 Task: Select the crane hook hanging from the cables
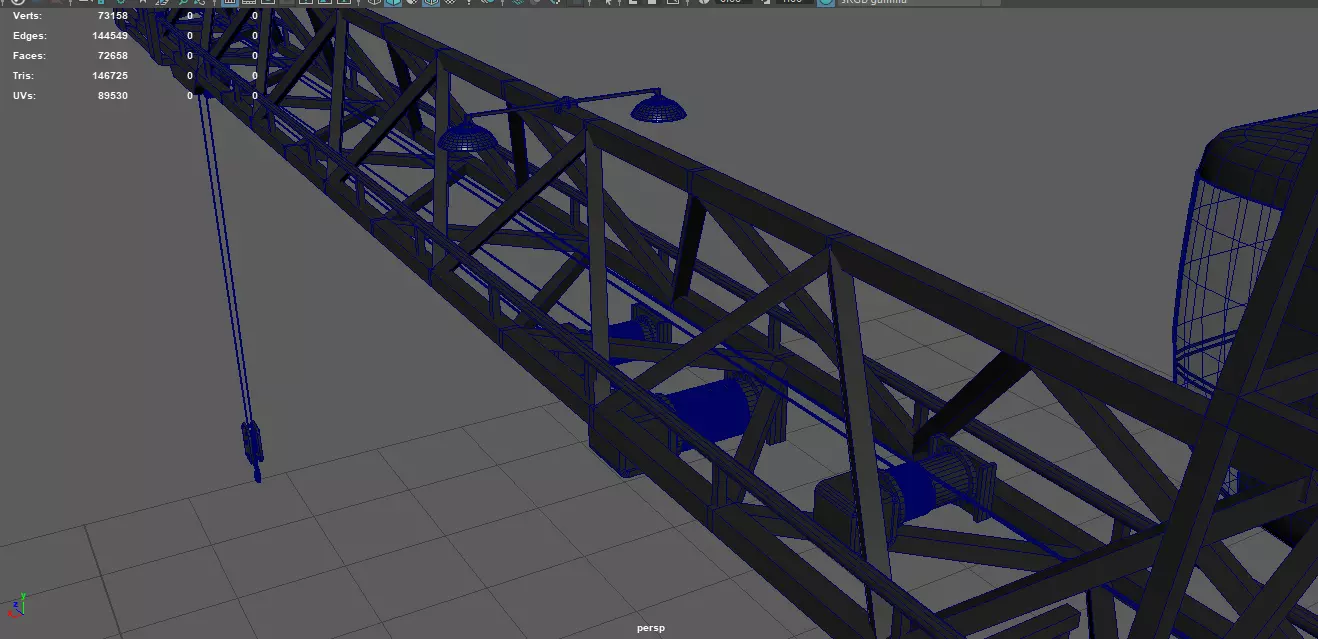(252, 450)
